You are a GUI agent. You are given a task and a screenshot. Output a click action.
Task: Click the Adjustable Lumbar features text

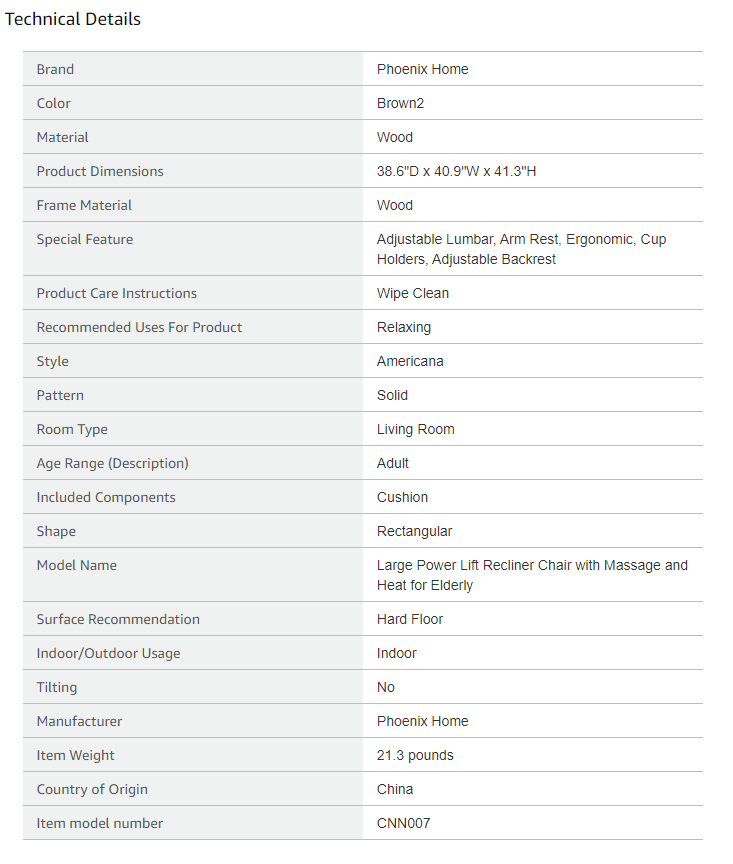[521, 249]
